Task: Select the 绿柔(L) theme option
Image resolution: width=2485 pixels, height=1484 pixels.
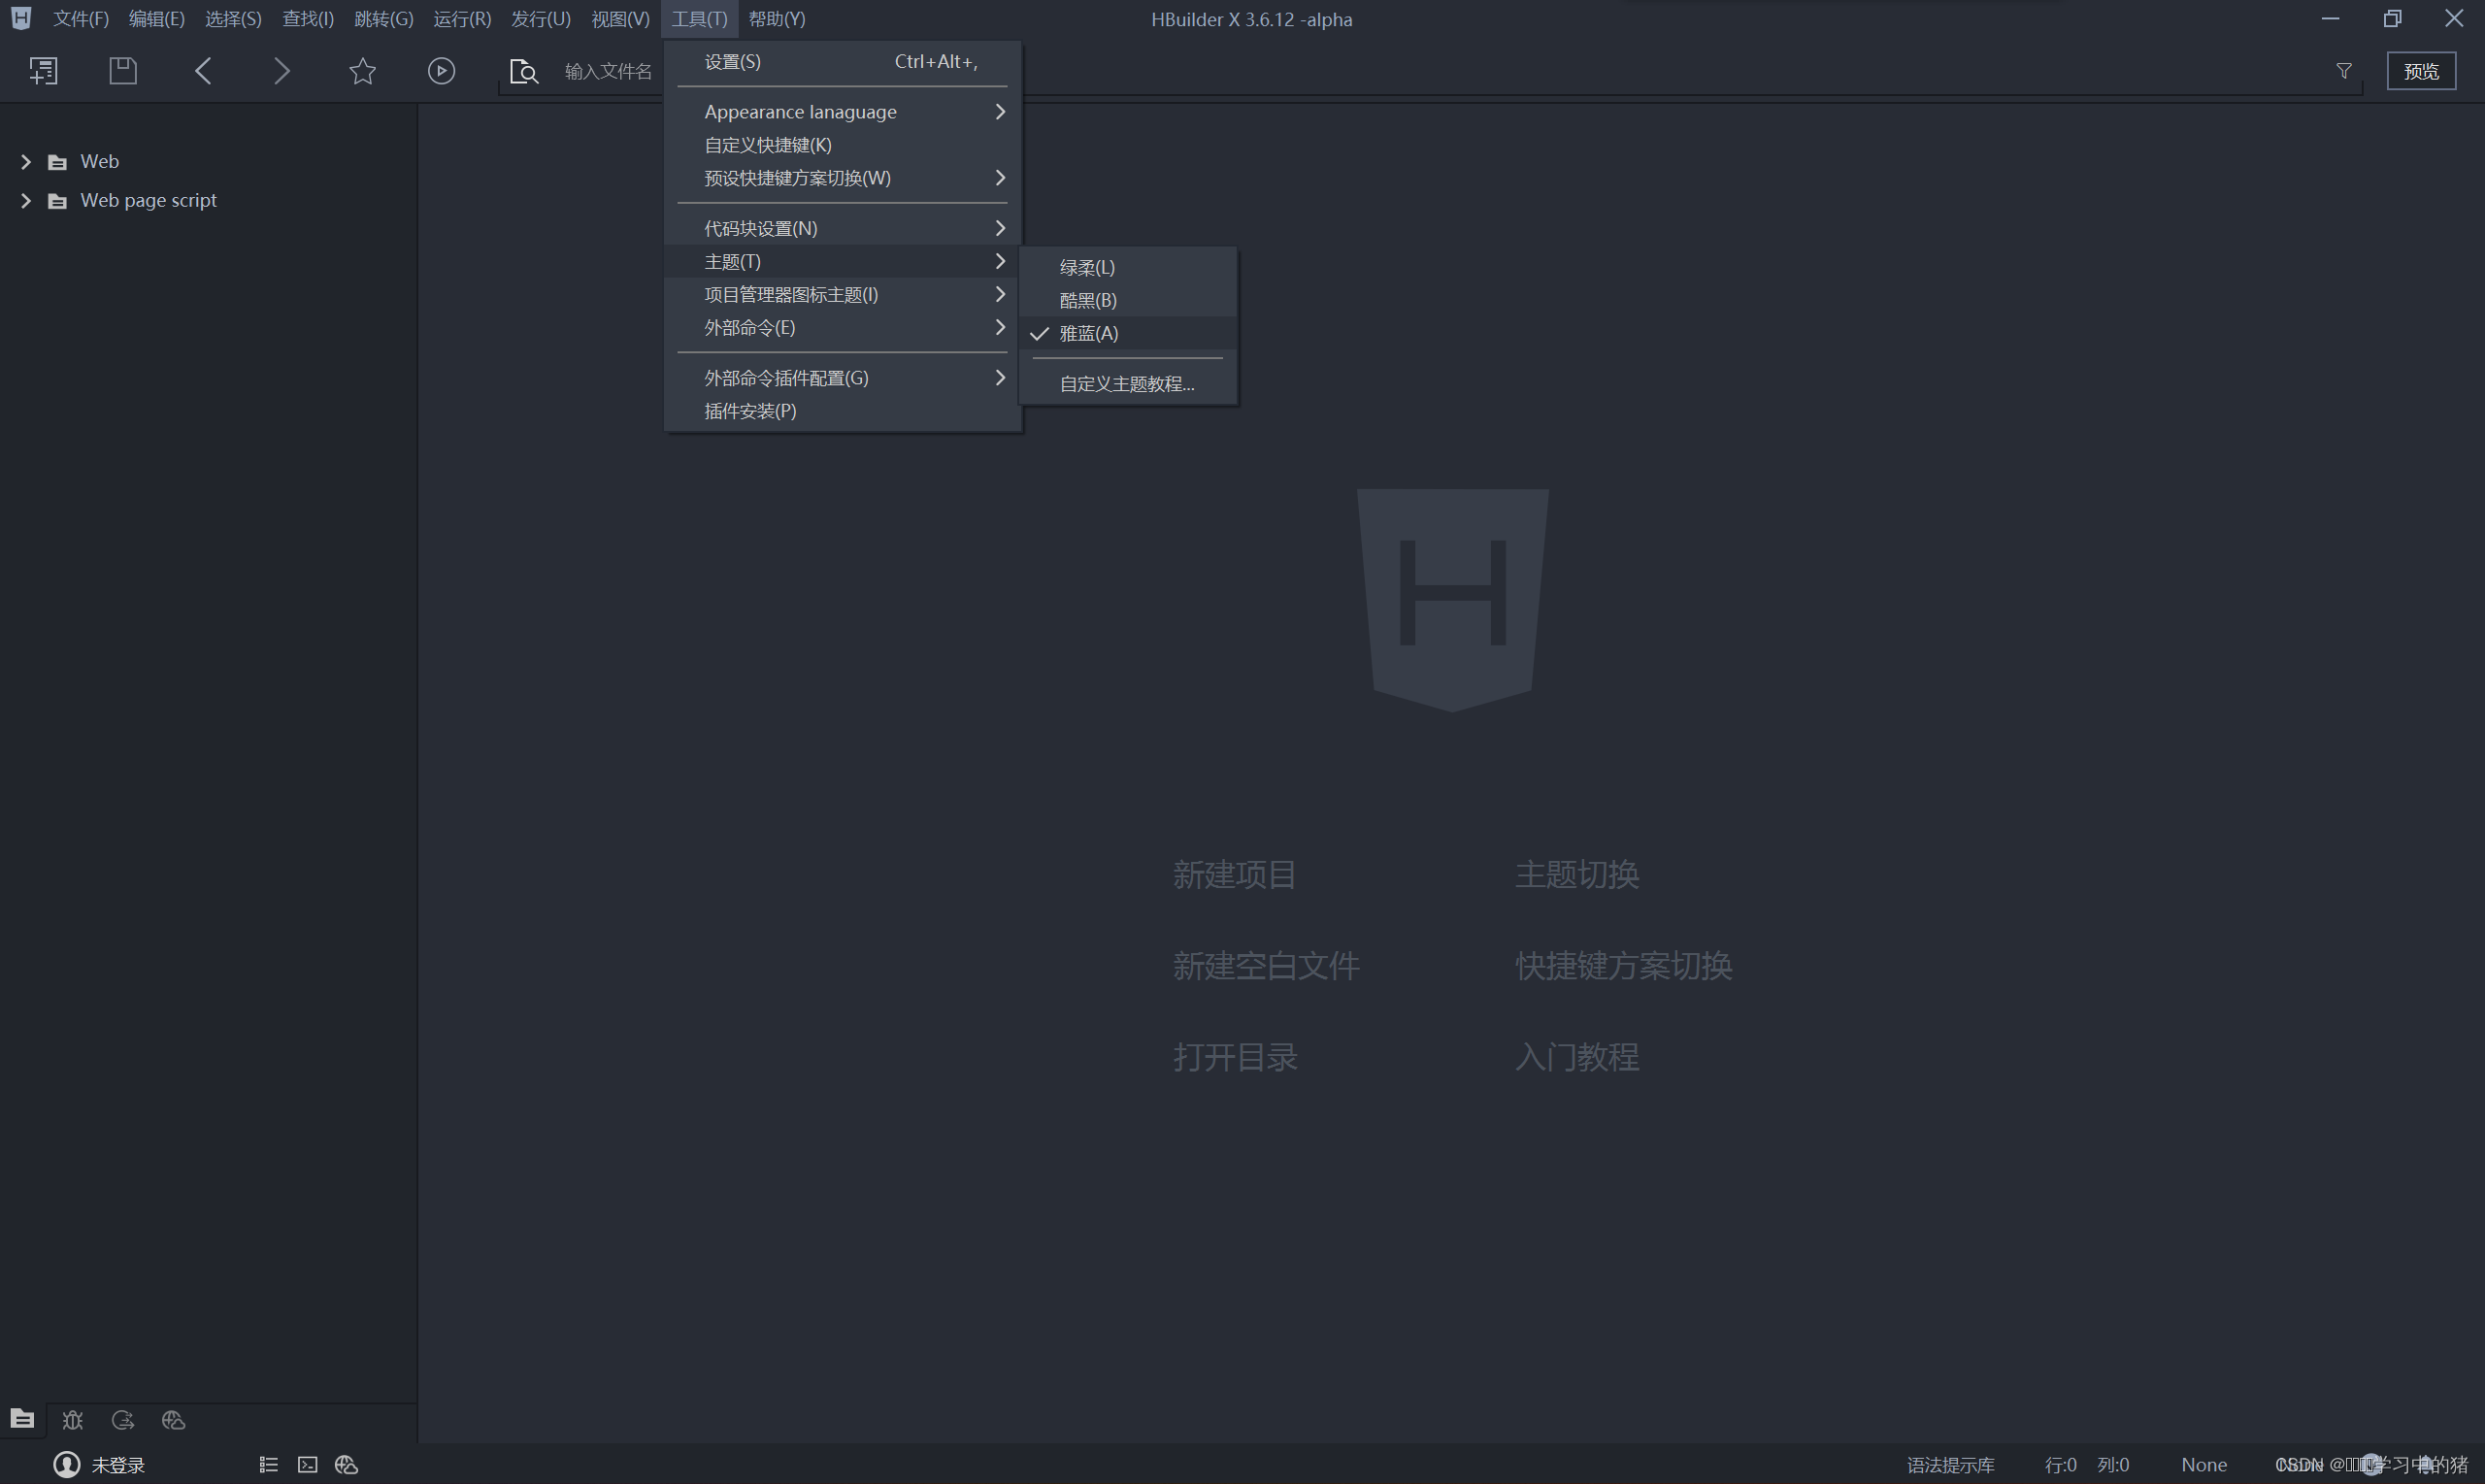Action: click(1087, 267)
